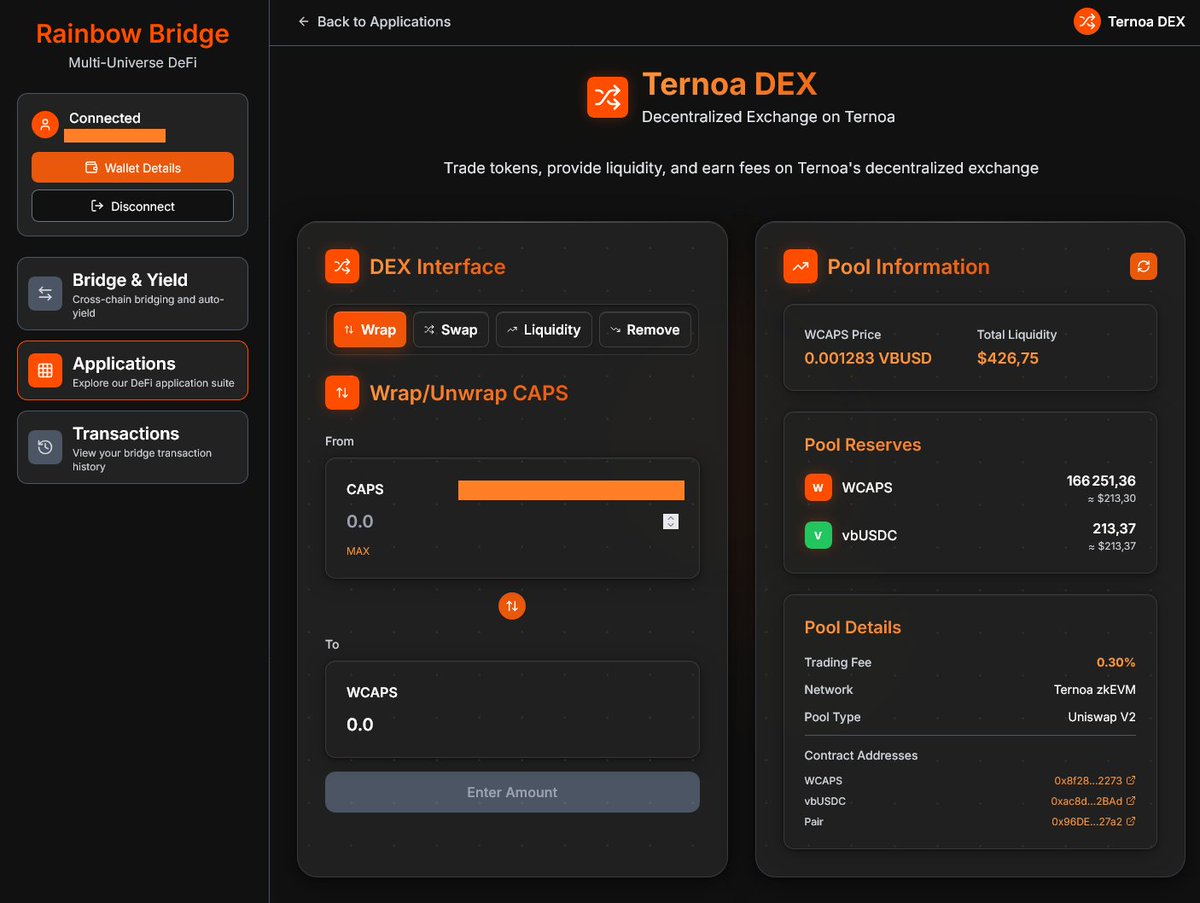Click the Applications grid icon
The height and width of the screenshot is (903, 1200).
point(45,371)
